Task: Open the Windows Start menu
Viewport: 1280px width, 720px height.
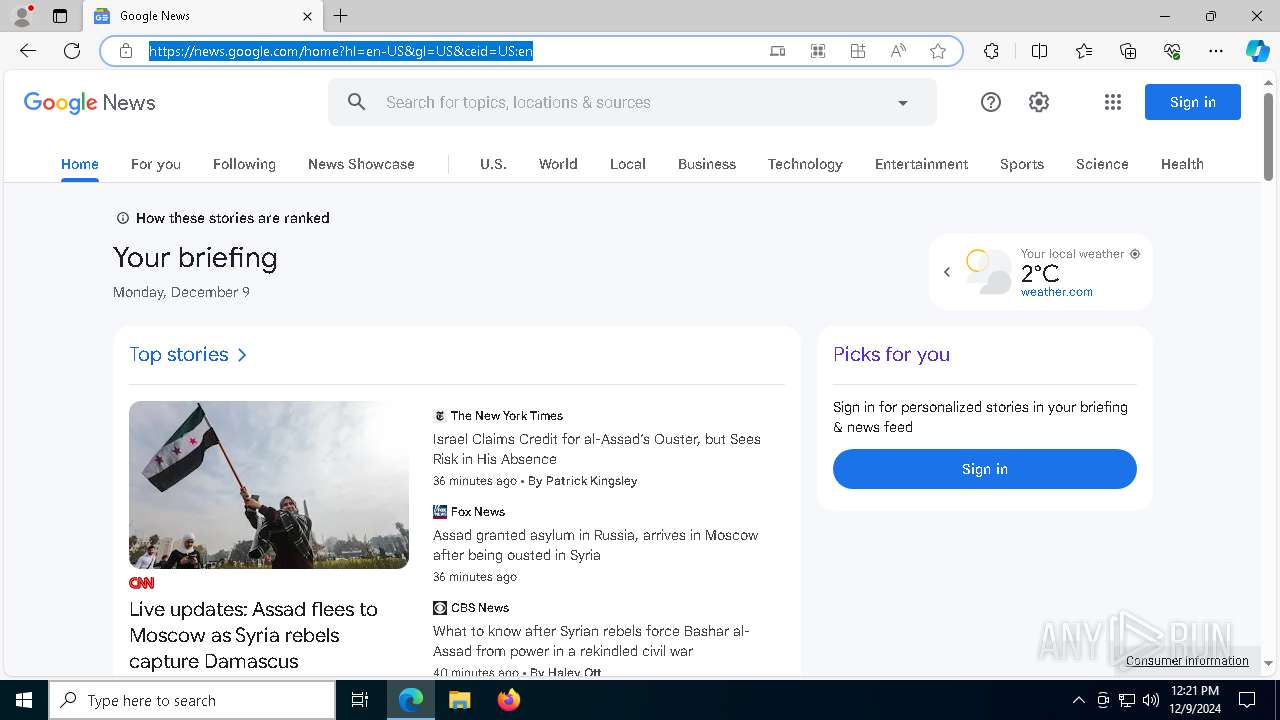Action: click(24, 700)
